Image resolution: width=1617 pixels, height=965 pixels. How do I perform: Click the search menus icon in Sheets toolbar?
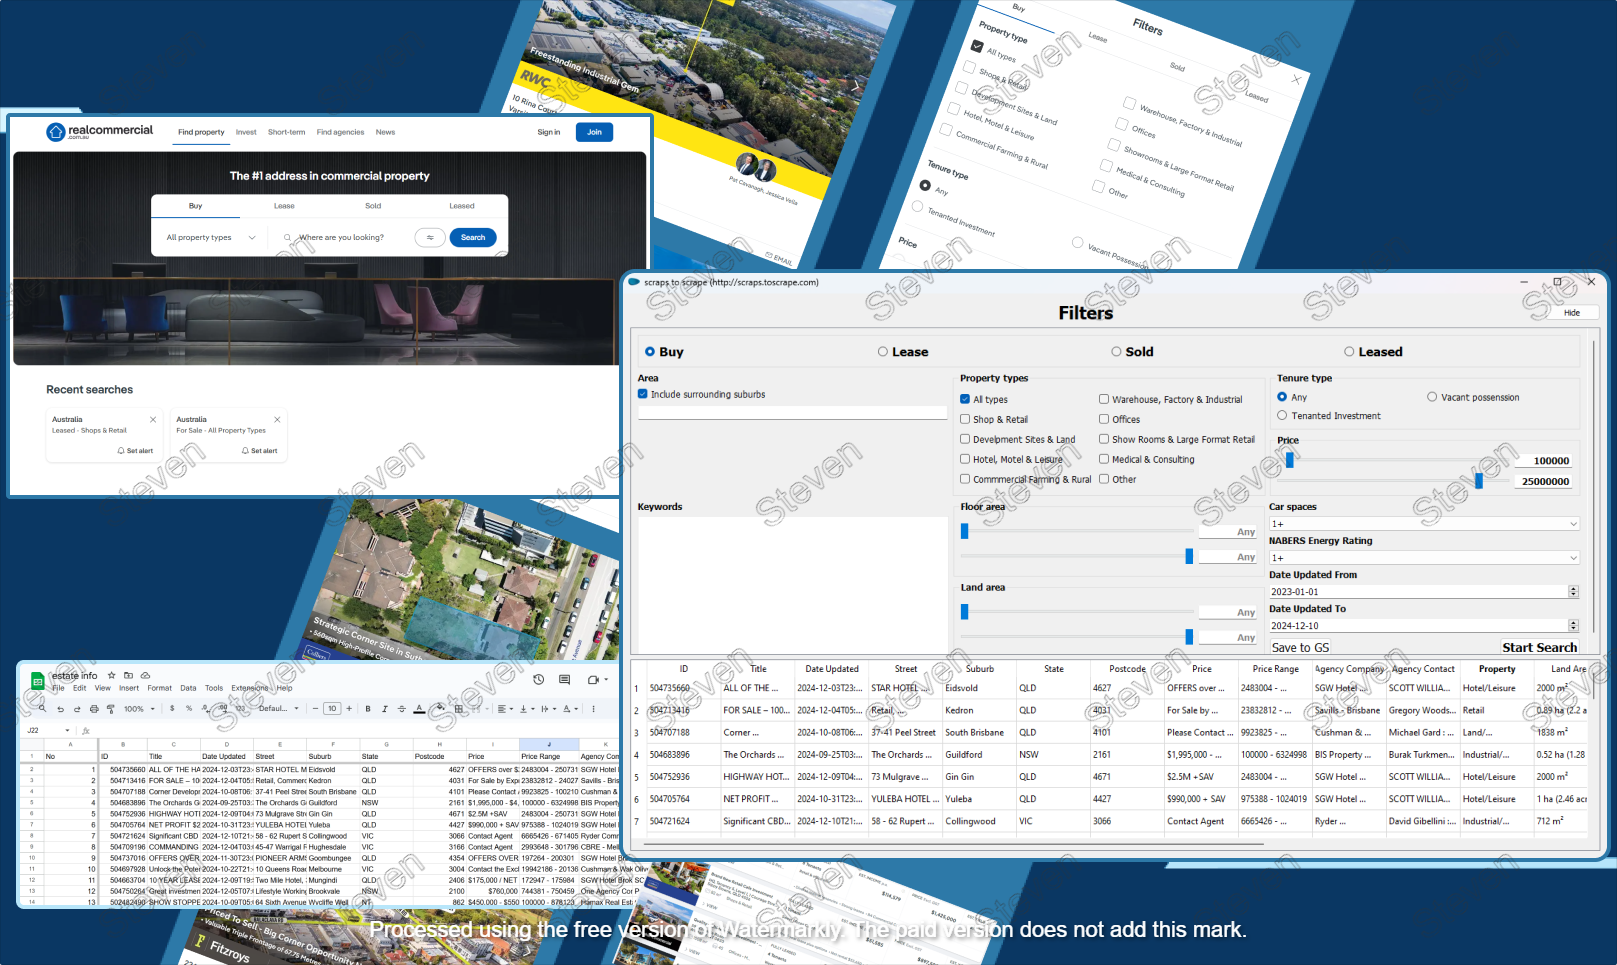pos(42,708)
